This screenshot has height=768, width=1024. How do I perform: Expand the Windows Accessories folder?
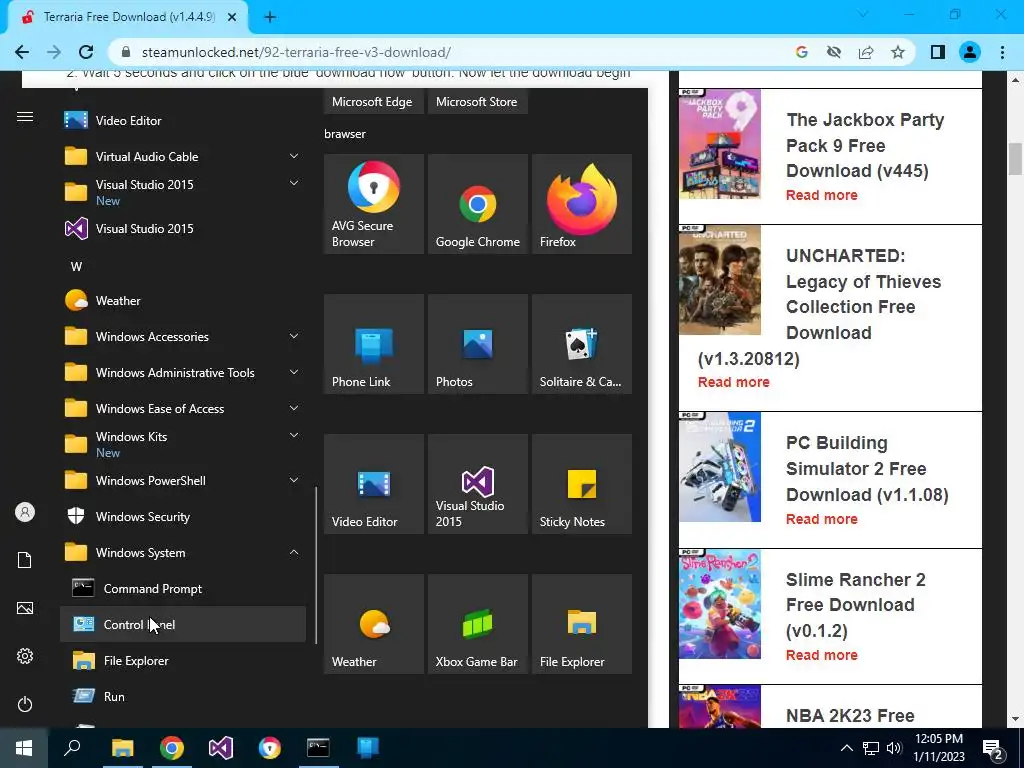click(x=183, y=337)
